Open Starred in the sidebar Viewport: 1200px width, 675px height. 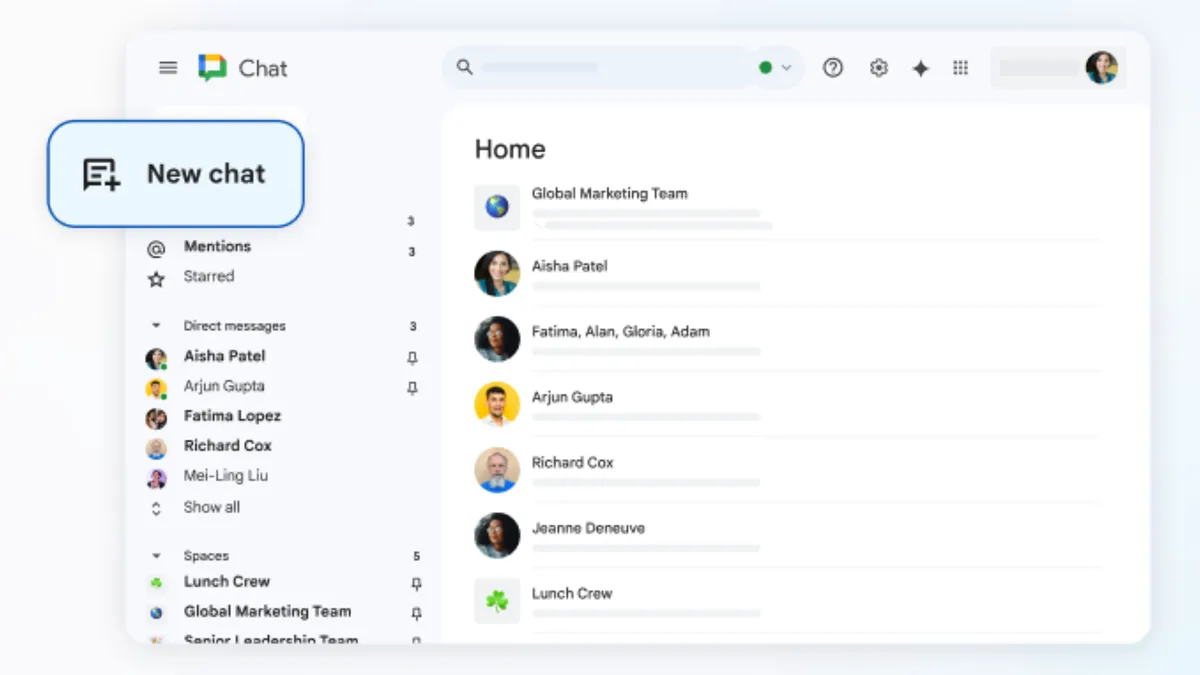[208, 277]
